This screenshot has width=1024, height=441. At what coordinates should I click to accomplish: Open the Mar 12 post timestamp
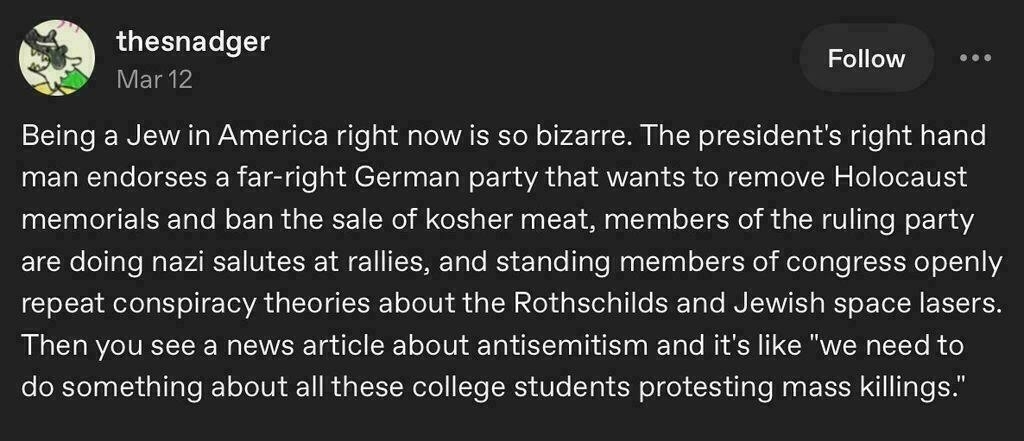(154, 80)
